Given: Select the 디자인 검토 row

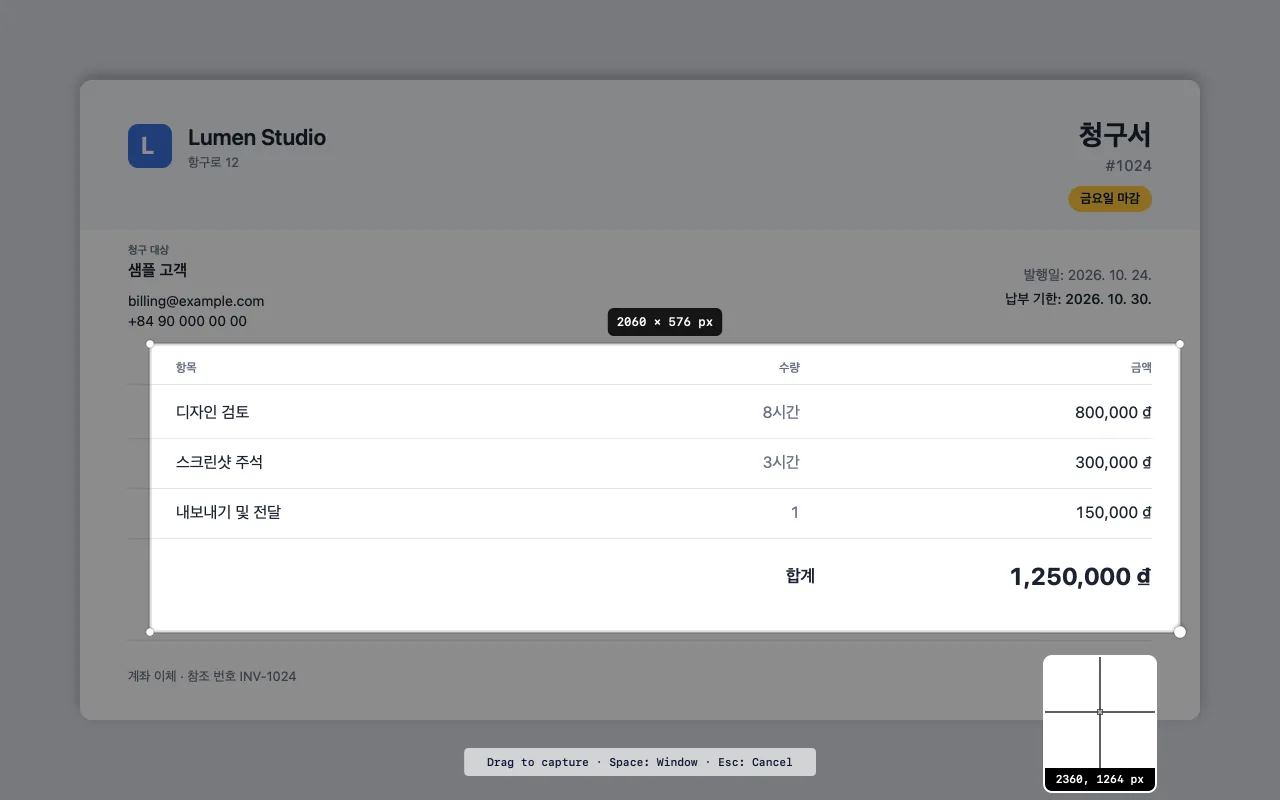Looking at the screenshot, I should tap(664, 412).
